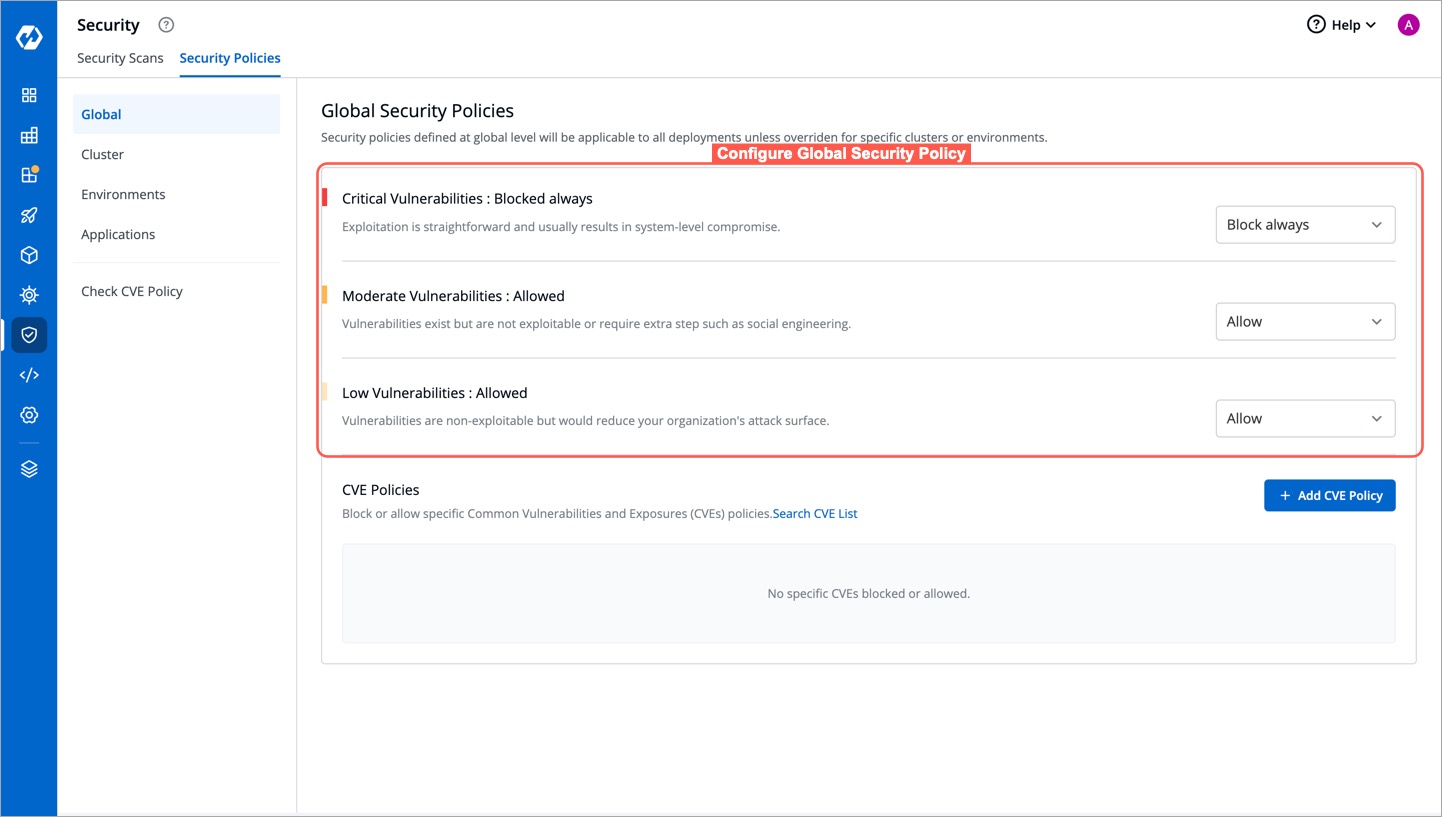Open the Block always severity dropdown
The height and width of the screenshot is (817, 1442).
click(1305, 224)
